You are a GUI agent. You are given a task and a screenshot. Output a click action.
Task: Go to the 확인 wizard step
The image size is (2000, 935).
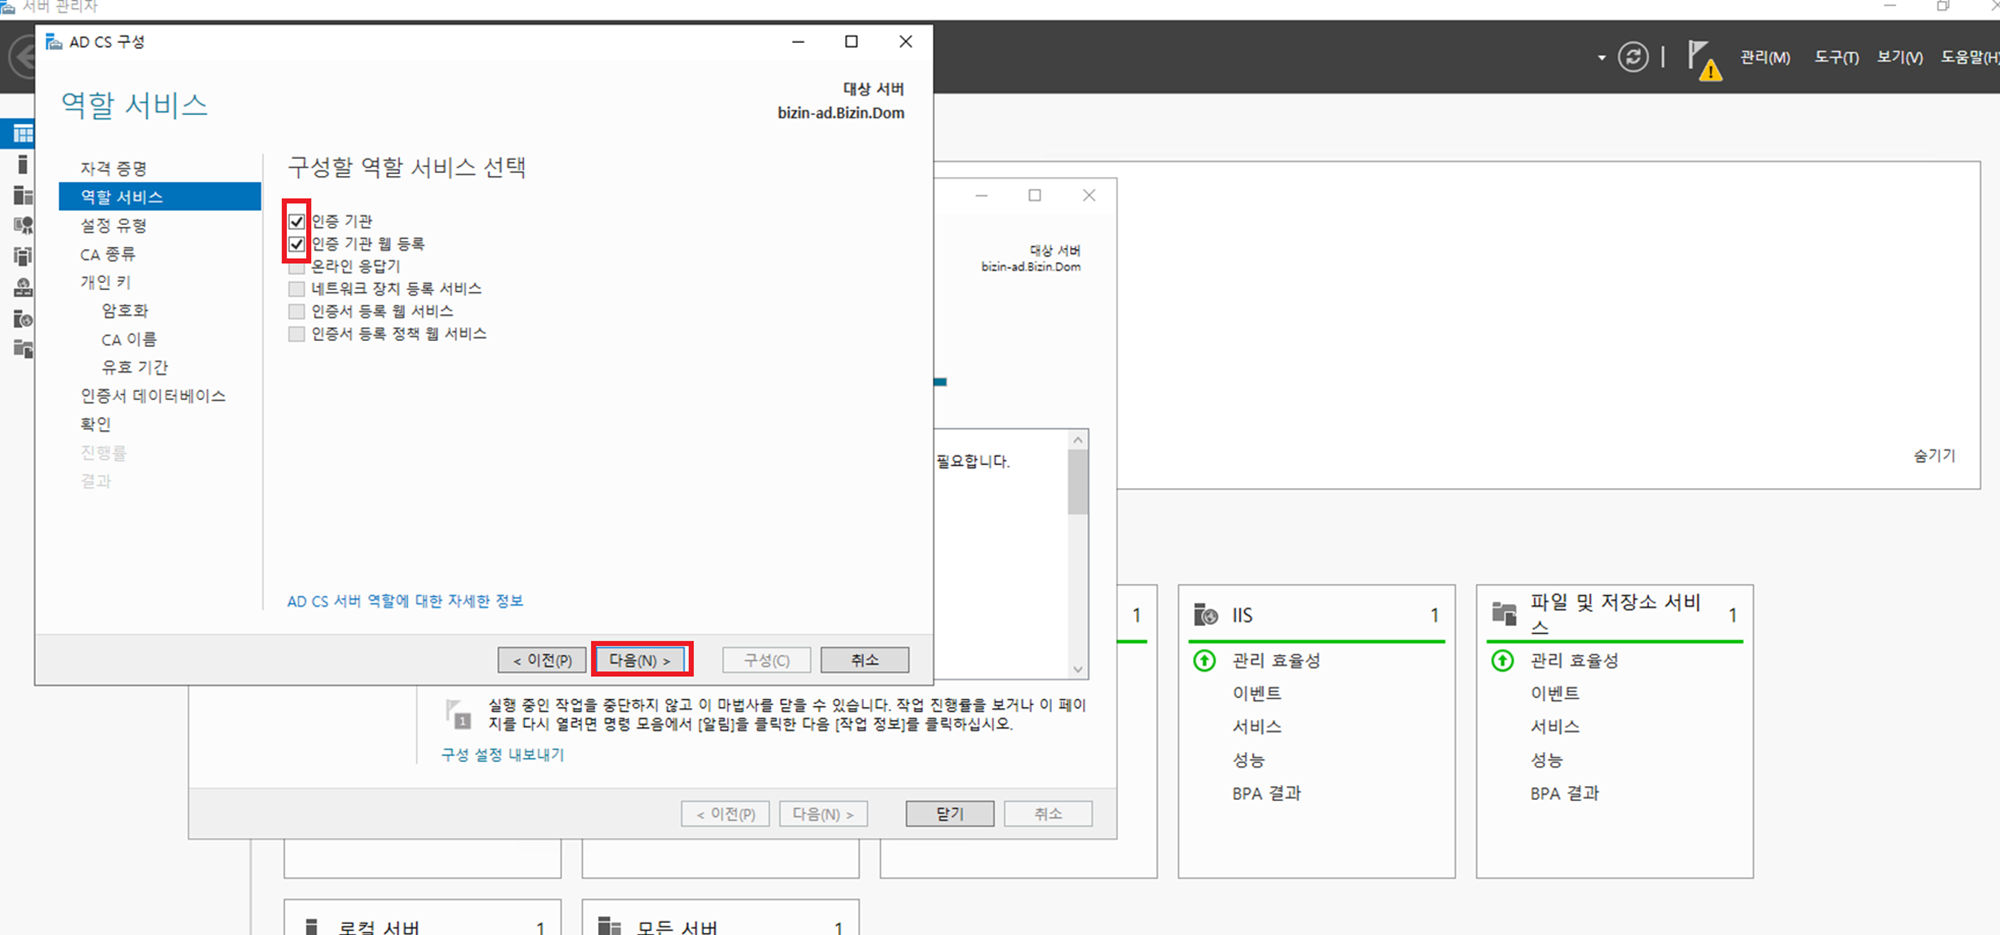coord(96,424)
